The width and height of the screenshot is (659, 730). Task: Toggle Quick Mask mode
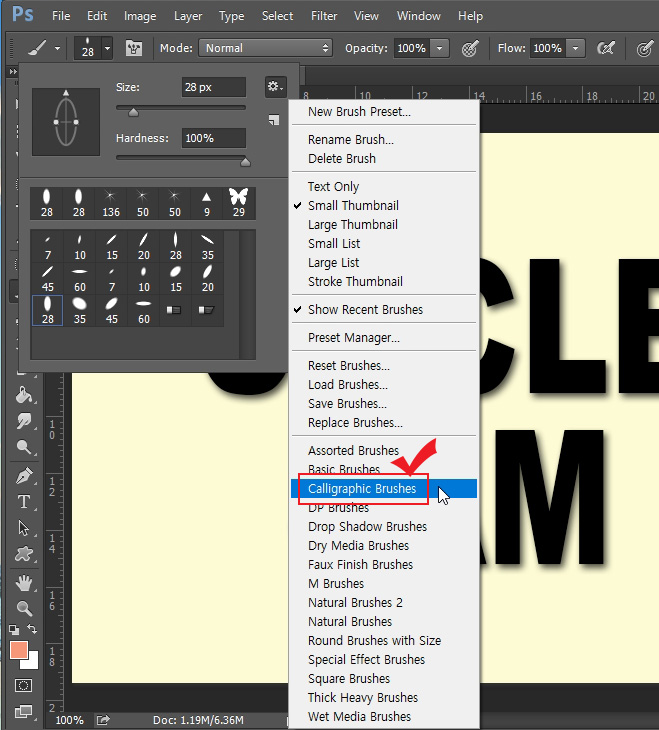click(x=23, y=685)
